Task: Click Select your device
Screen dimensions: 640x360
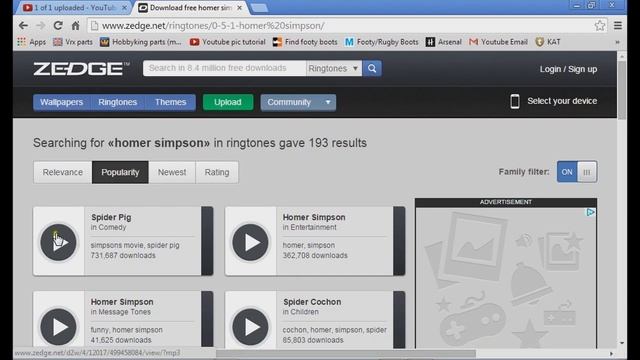Action: pos(562,101)
